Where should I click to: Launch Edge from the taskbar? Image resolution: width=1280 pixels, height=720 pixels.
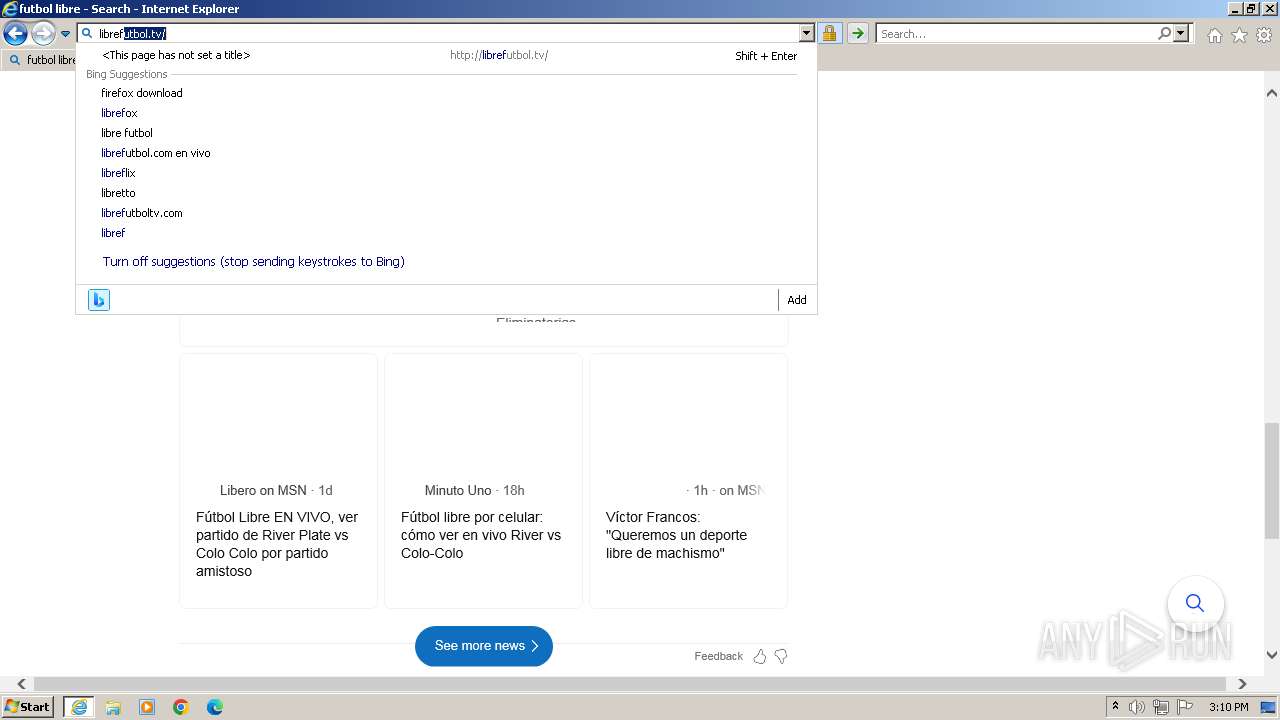click(x=215, y=707)
